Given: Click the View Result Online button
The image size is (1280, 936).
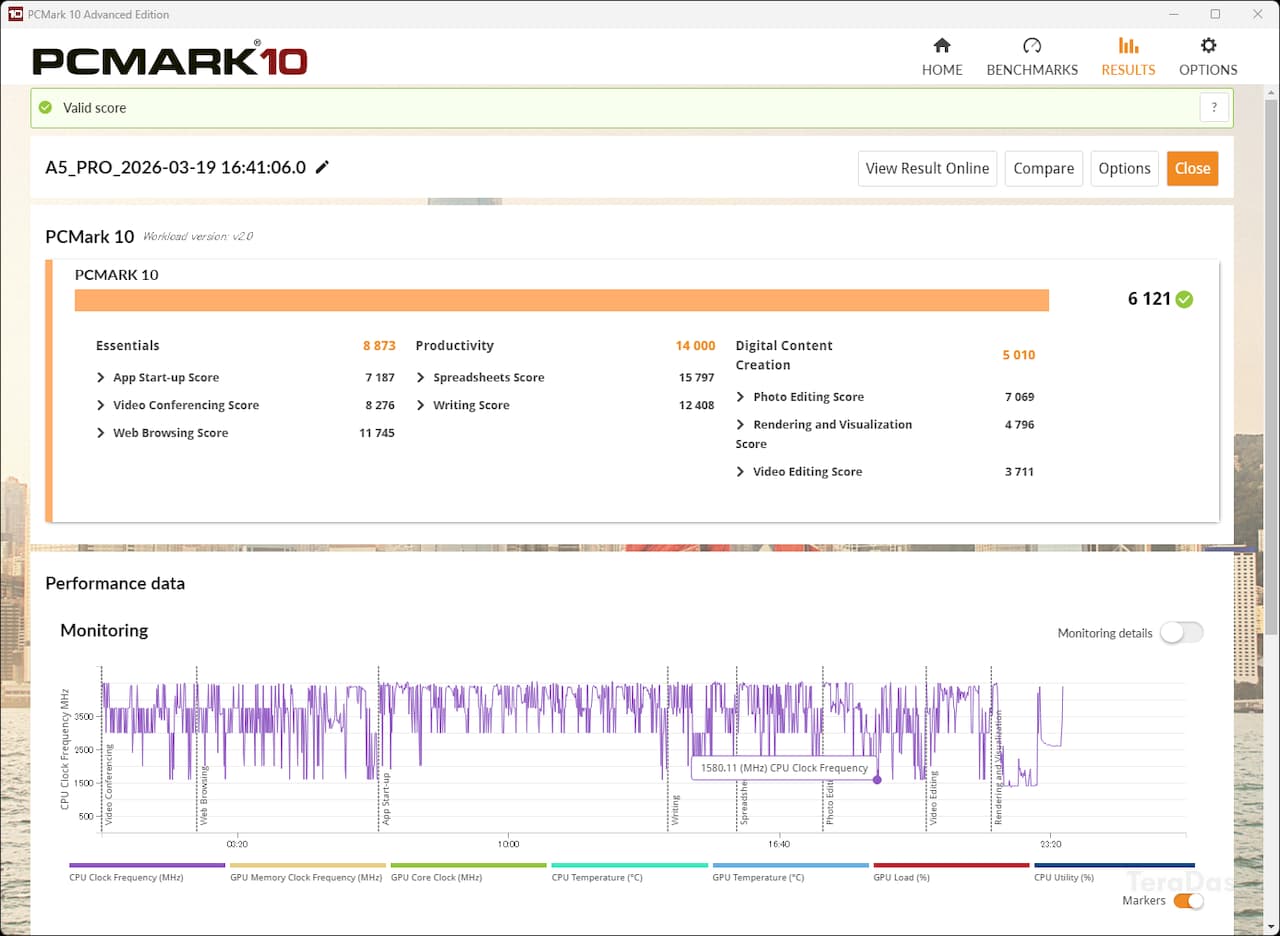Looking at the screenshot, I should (927, 168).
